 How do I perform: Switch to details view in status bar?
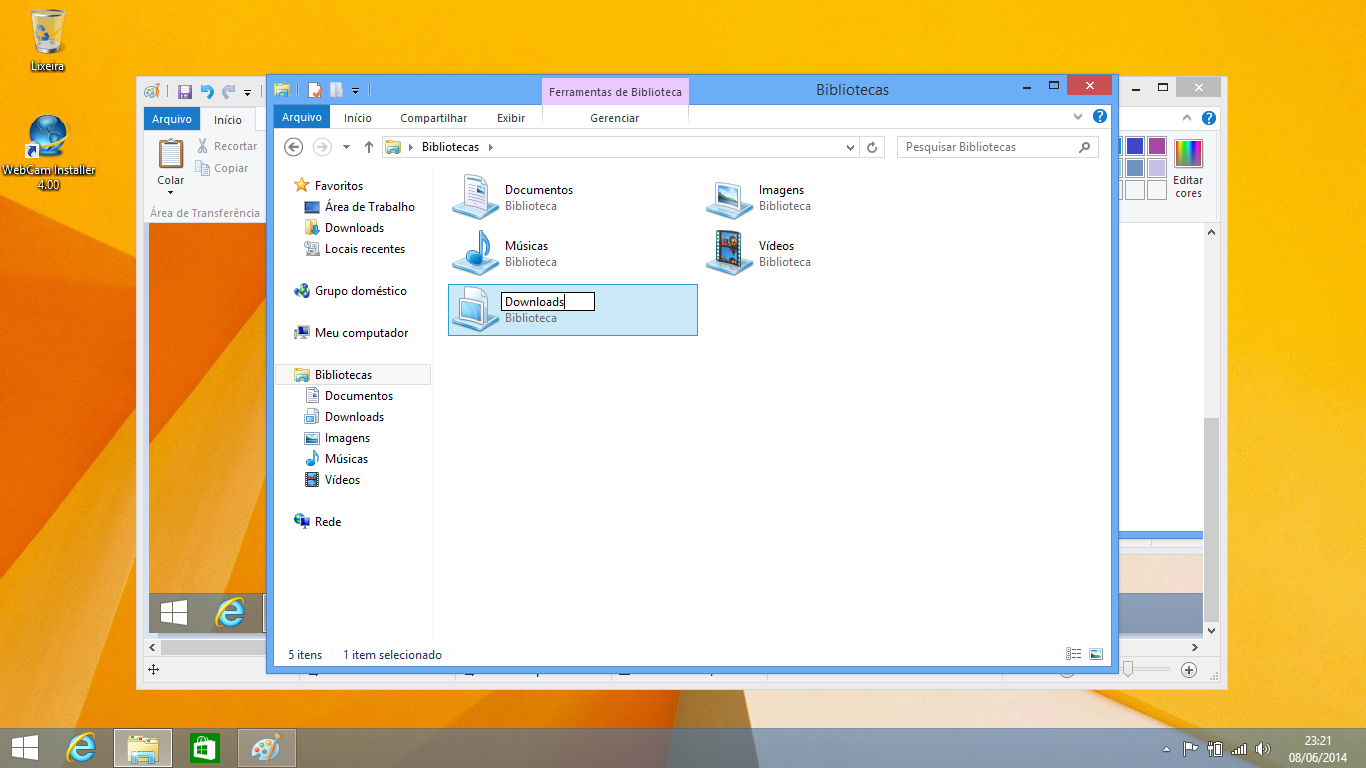1074,654
